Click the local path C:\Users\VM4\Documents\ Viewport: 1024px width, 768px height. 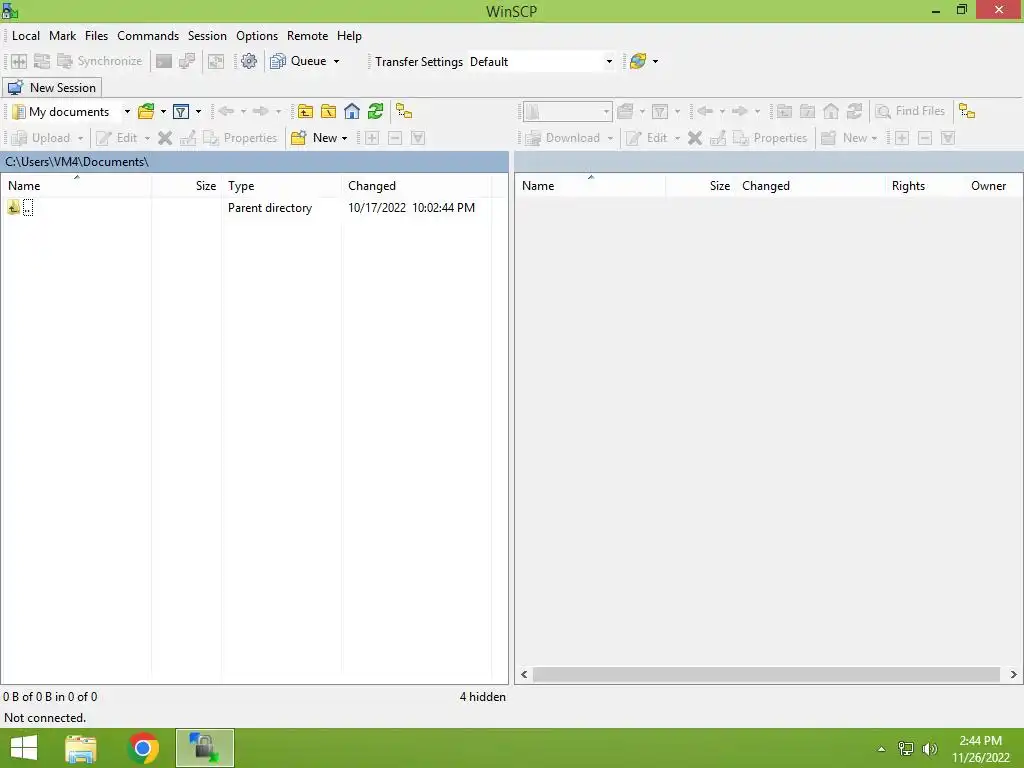click(x=77, y=162)
